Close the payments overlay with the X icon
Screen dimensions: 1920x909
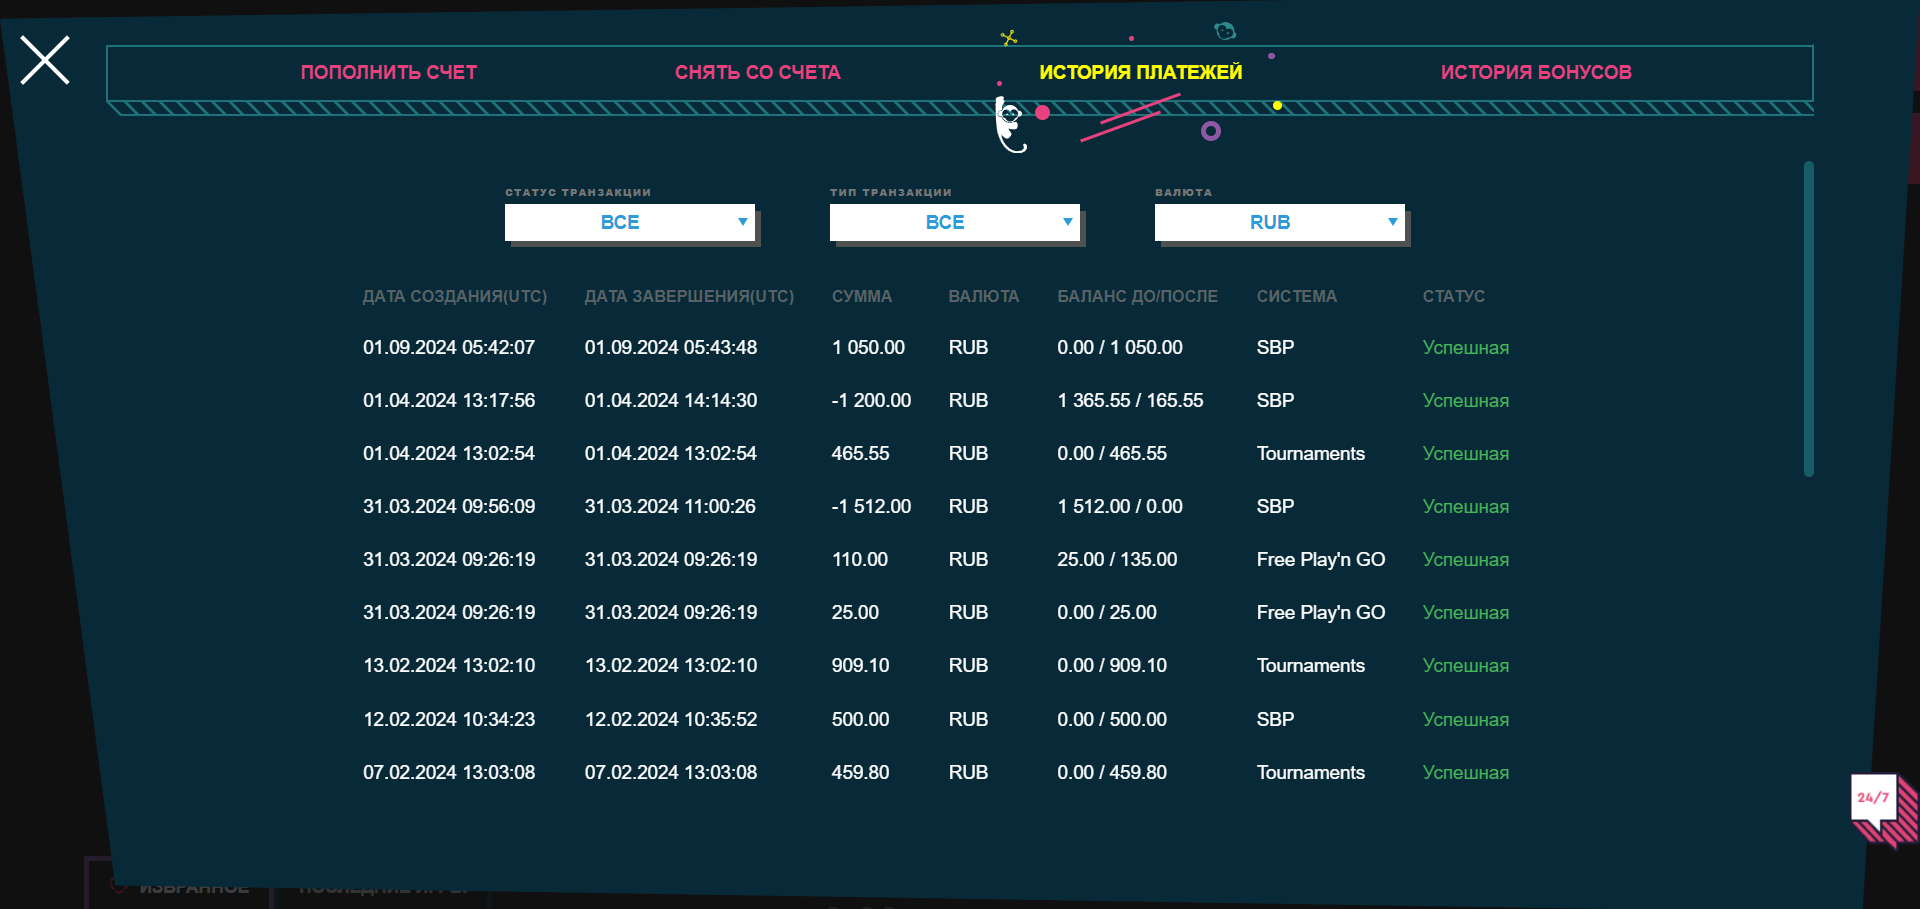tap(45, 60)
